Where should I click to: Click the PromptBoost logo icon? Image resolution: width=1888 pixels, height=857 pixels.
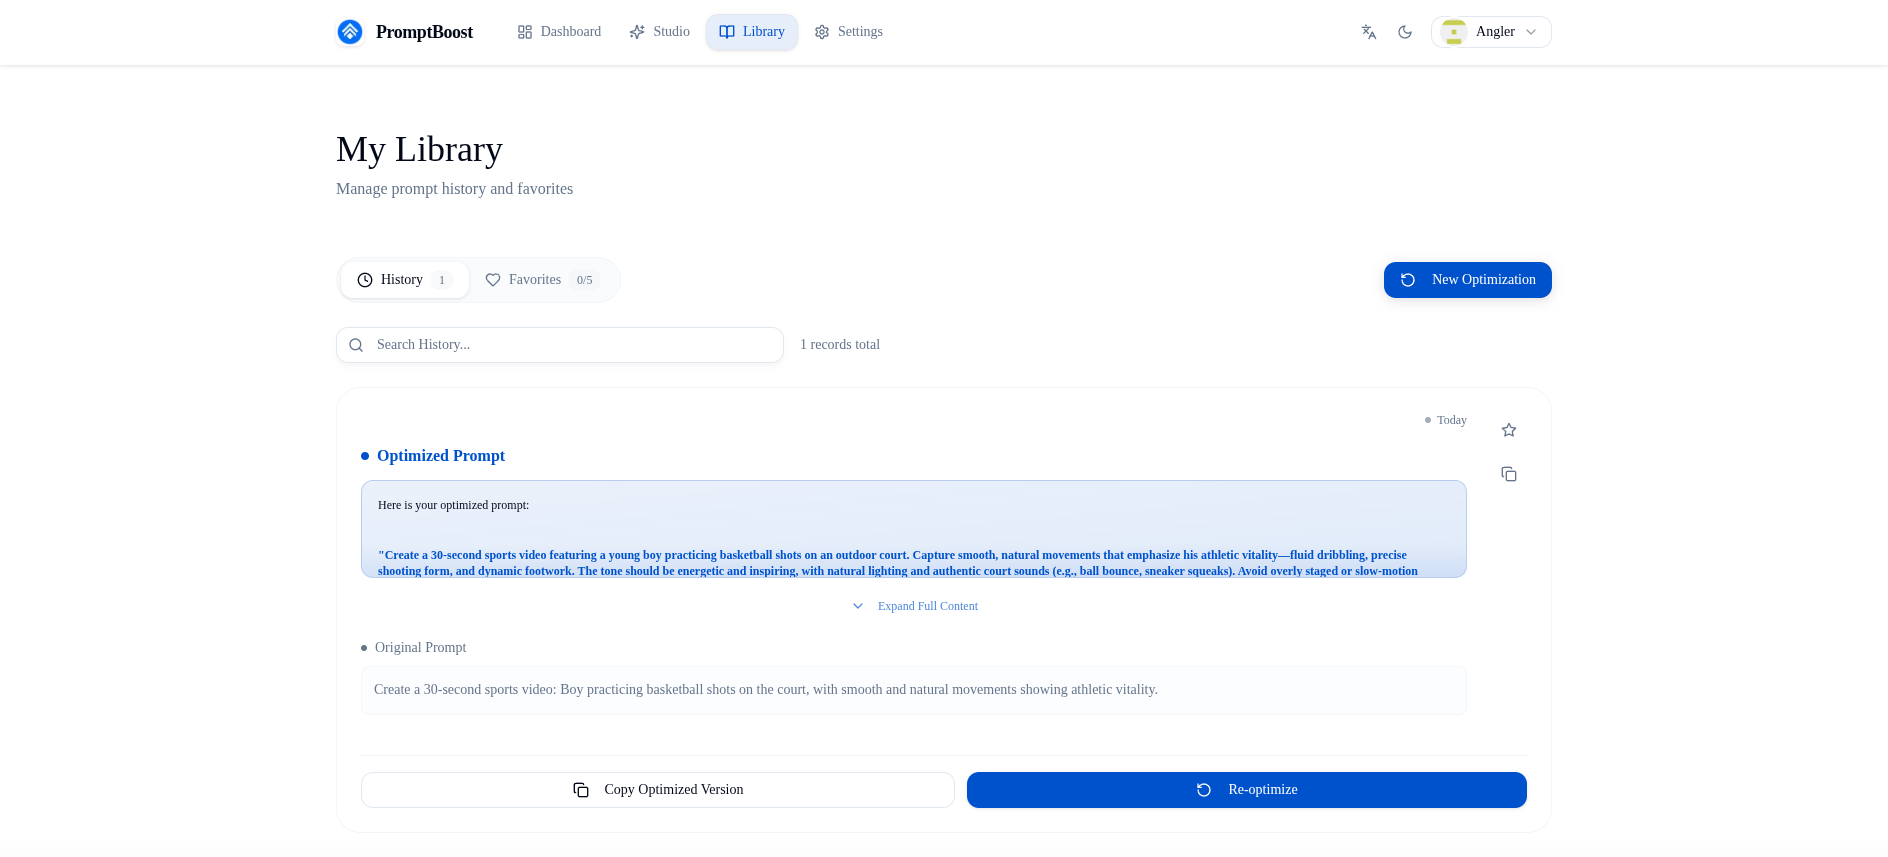pos(350,32)
